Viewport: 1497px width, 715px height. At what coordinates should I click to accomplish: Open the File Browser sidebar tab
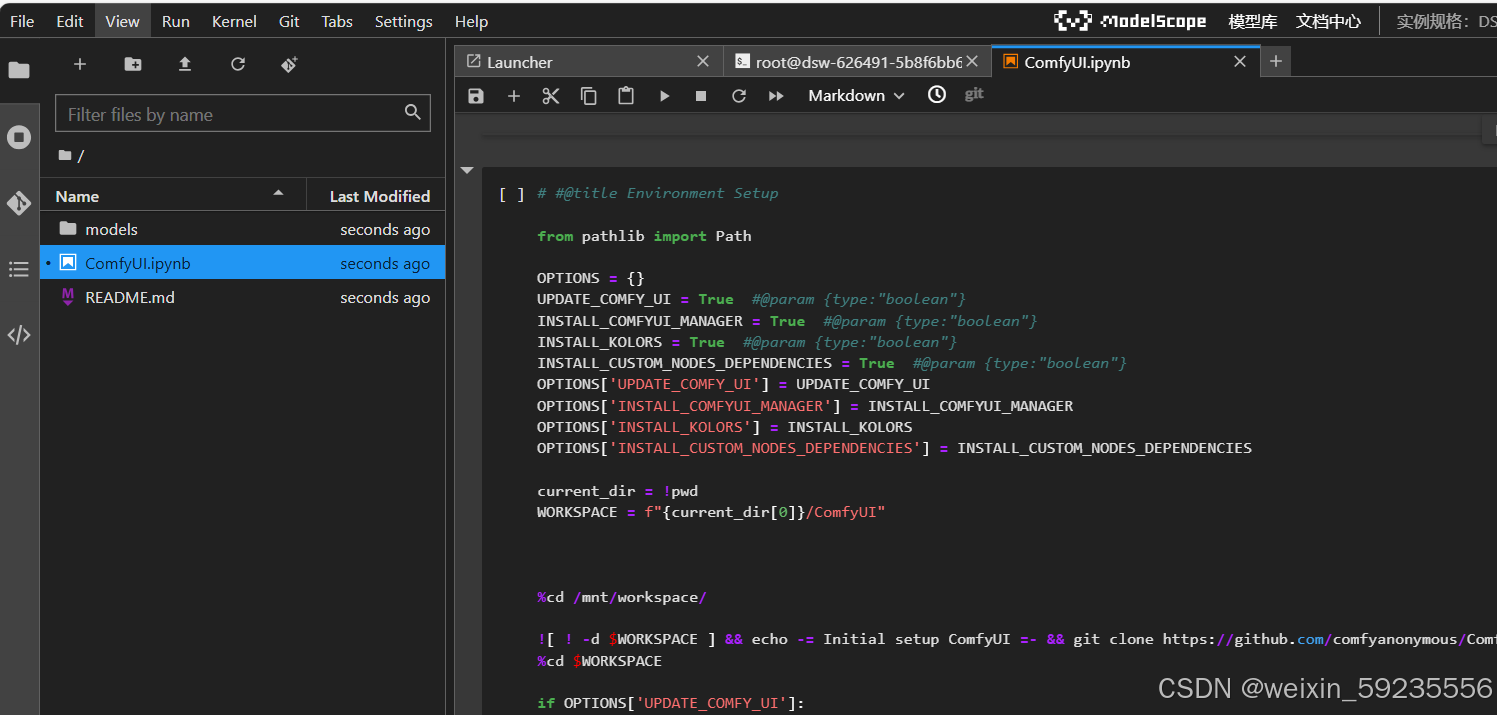pos(19,70)
